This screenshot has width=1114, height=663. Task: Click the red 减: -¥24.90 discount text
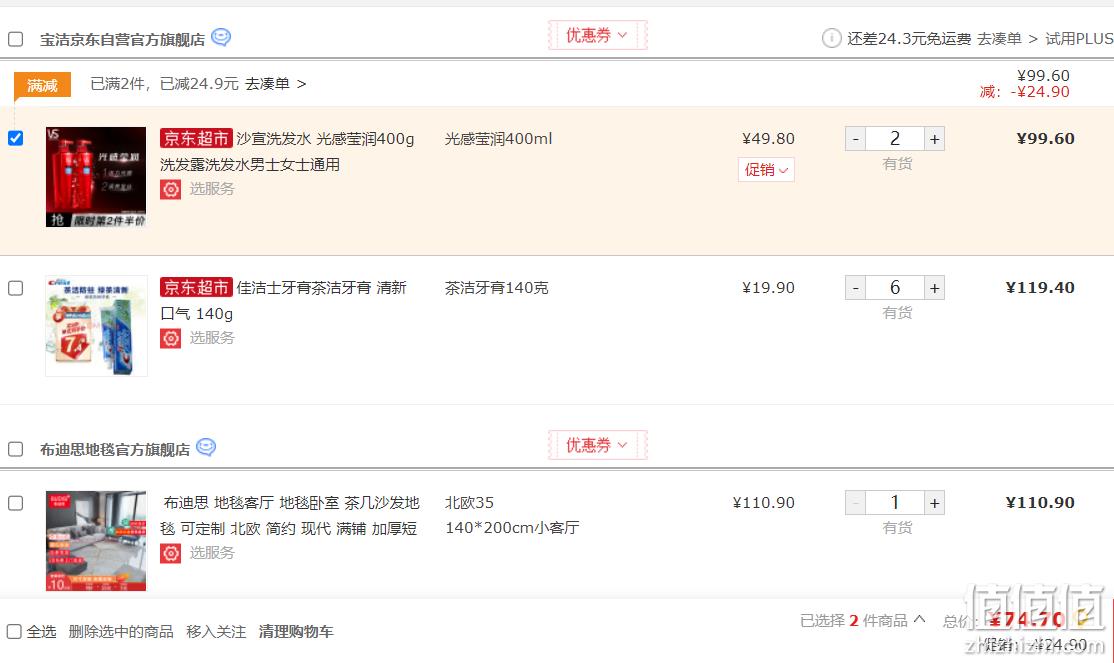(1024, 92)
